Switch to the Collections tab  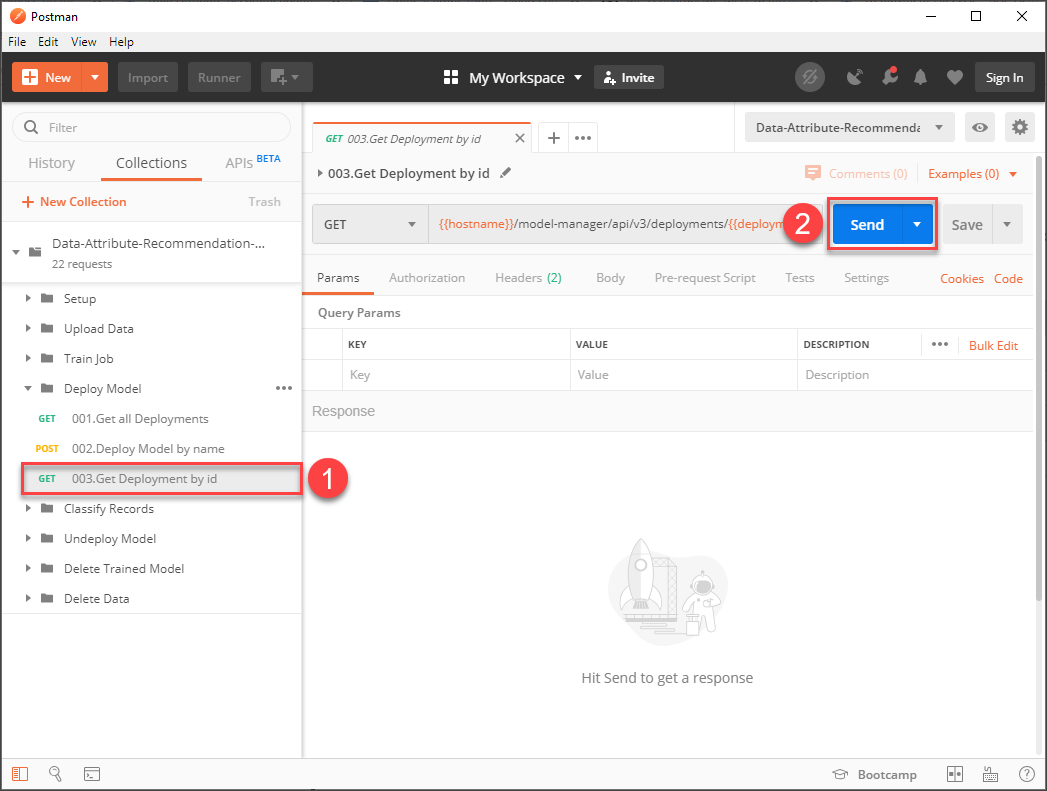click(152, 163)
